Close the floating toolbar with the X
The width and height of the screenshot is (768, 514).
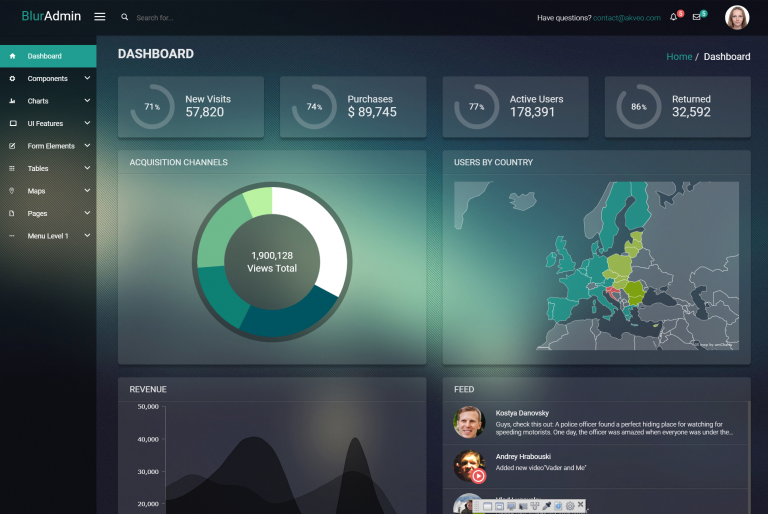point(581,506)
